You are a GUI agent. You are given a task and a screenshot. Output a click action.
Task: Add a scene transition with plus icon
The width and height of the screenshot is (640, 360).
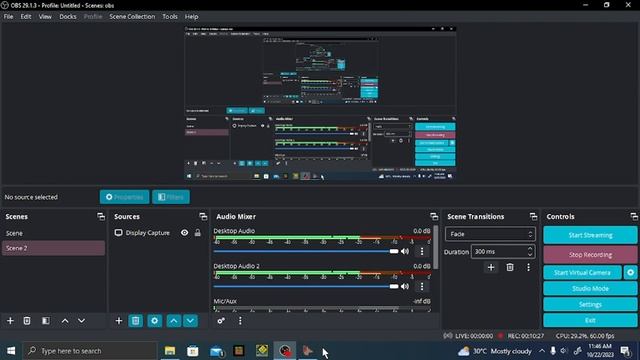point(491,267)
